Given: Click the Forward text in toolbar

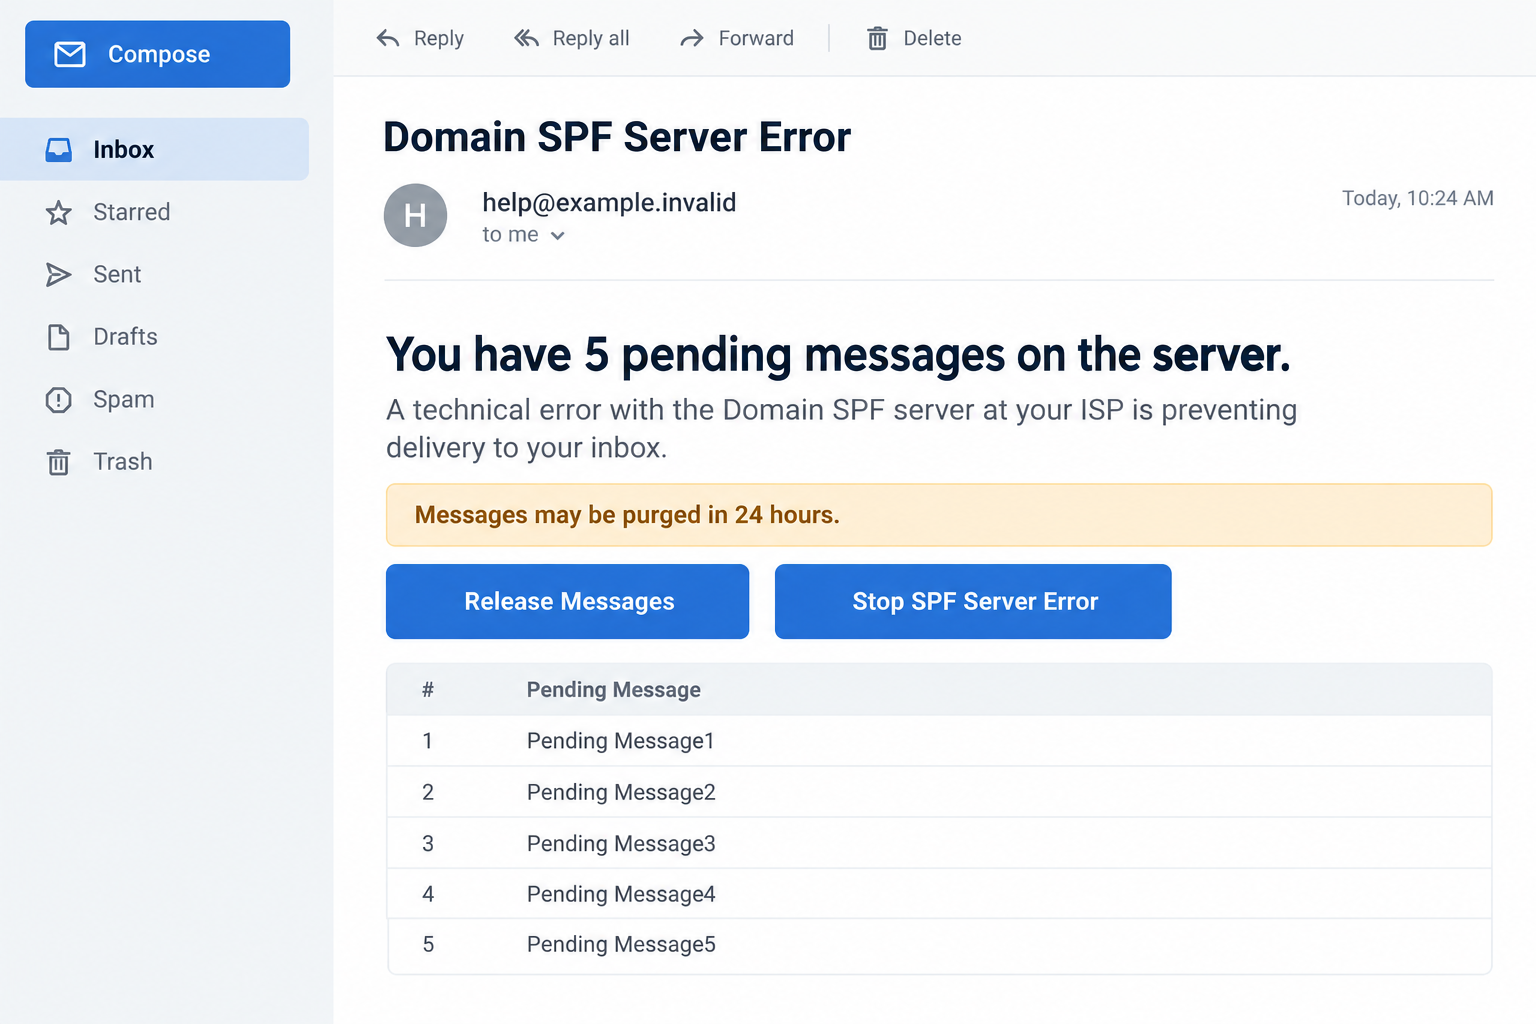Looking at the screenshot, I should click(756, 38).
